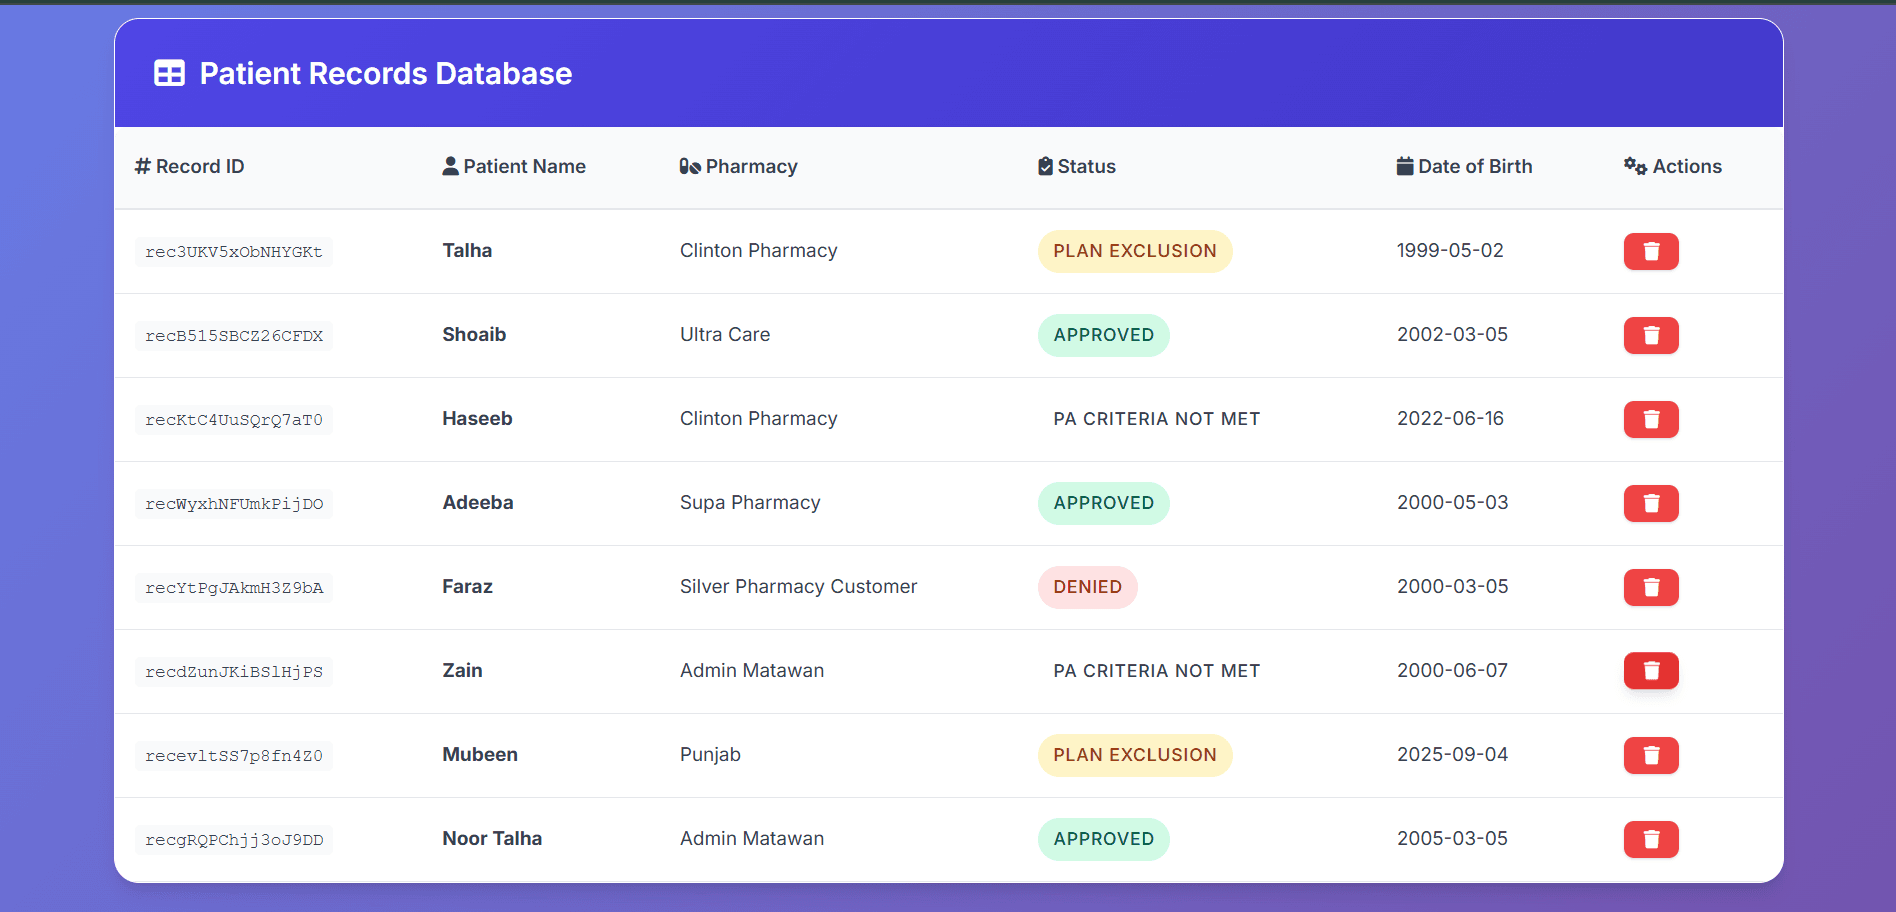Select record ID recevltSS7p8fn4Z0
The height and width of the screenshot is (912, 1896).
[234, 756]
